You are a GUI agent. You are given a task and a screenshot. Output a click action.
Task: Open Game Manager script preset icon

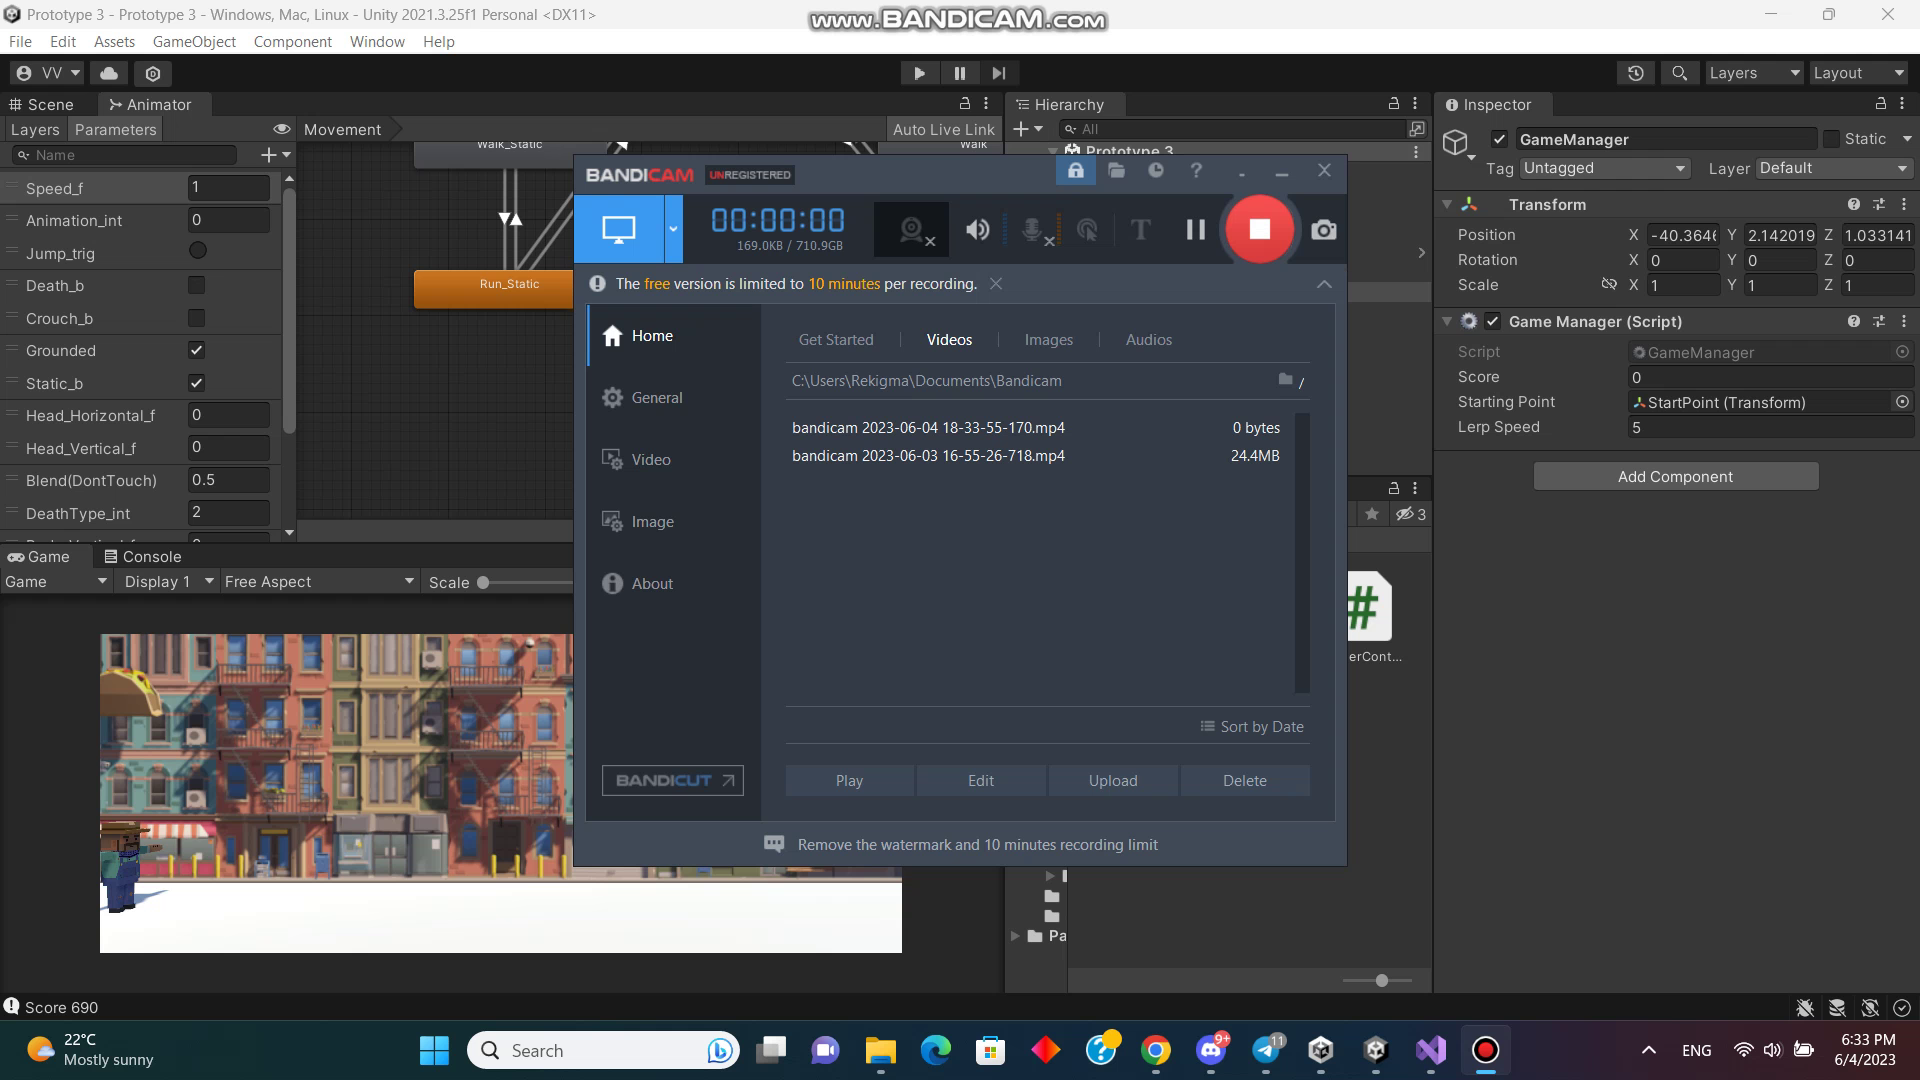pyautogui.click(x=1879, y=321)
